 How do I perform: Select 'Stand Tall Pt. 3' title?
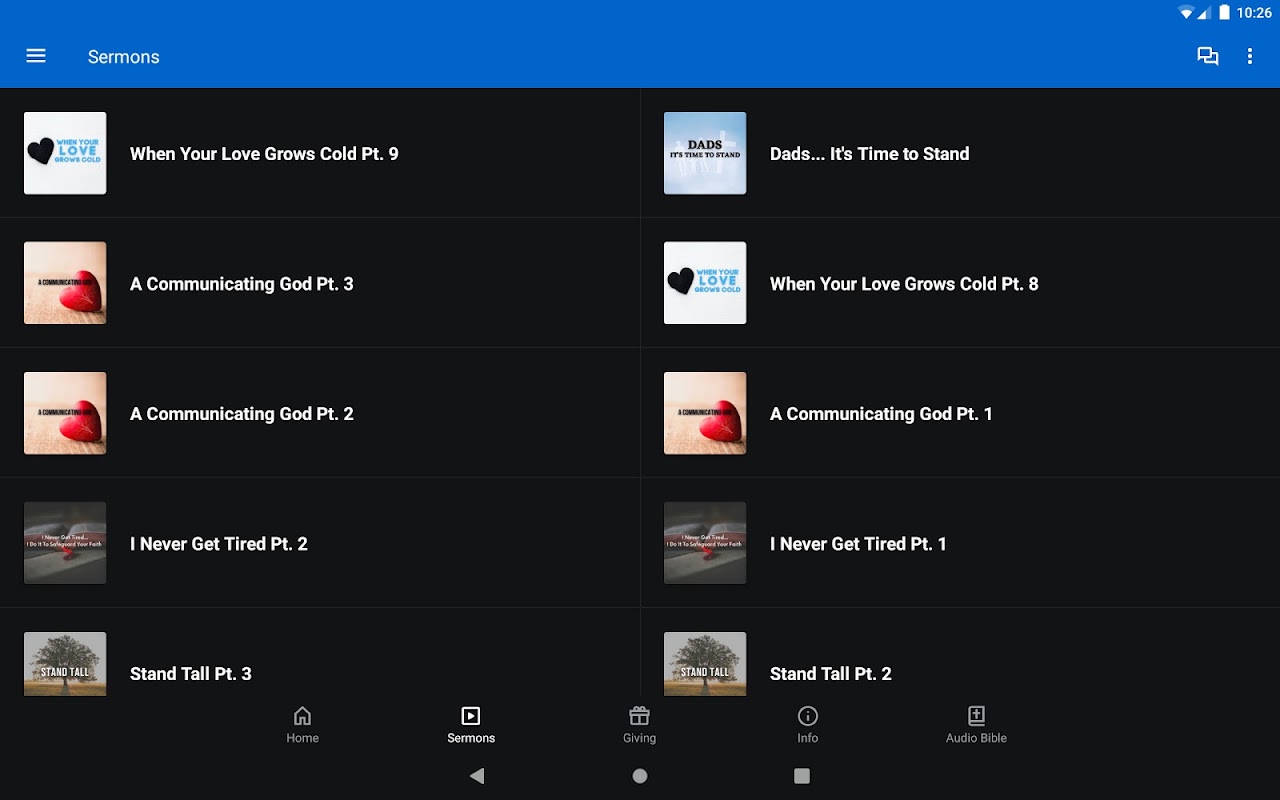click(191, 674)
